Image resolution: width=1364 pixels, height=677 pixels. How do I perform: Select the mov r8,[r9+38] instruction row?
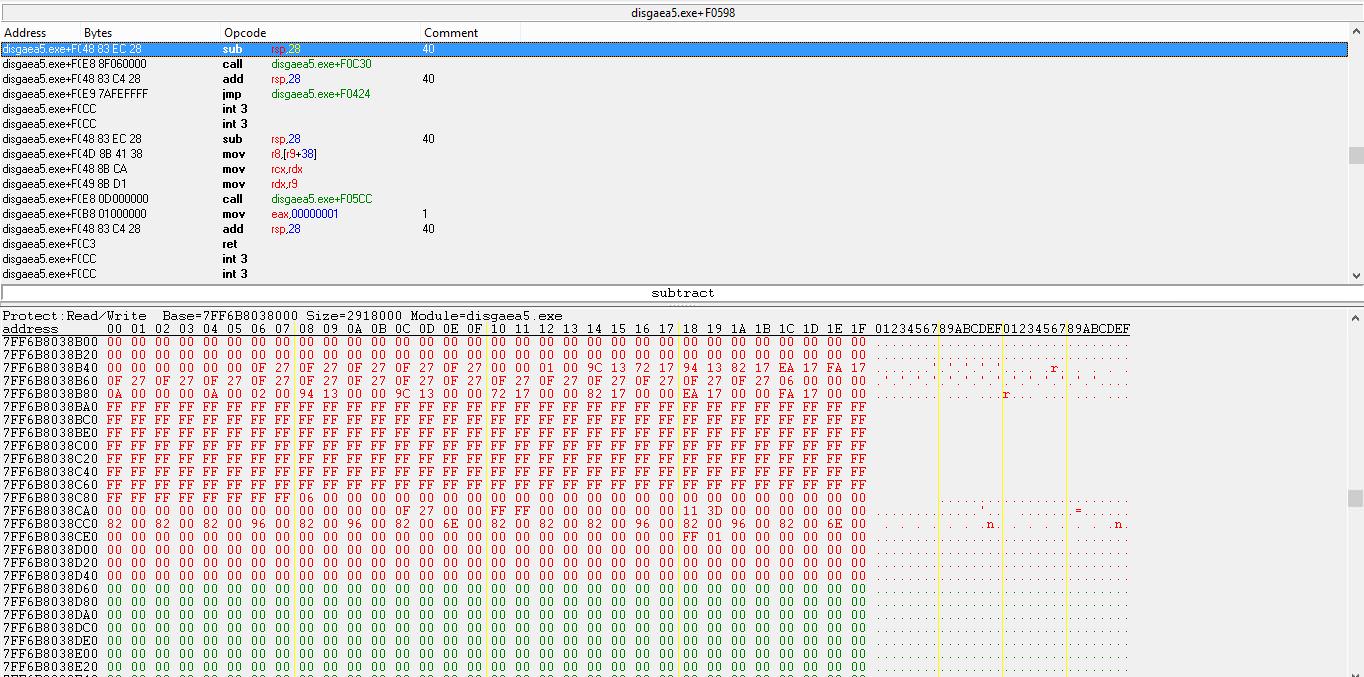coord(674,154)
